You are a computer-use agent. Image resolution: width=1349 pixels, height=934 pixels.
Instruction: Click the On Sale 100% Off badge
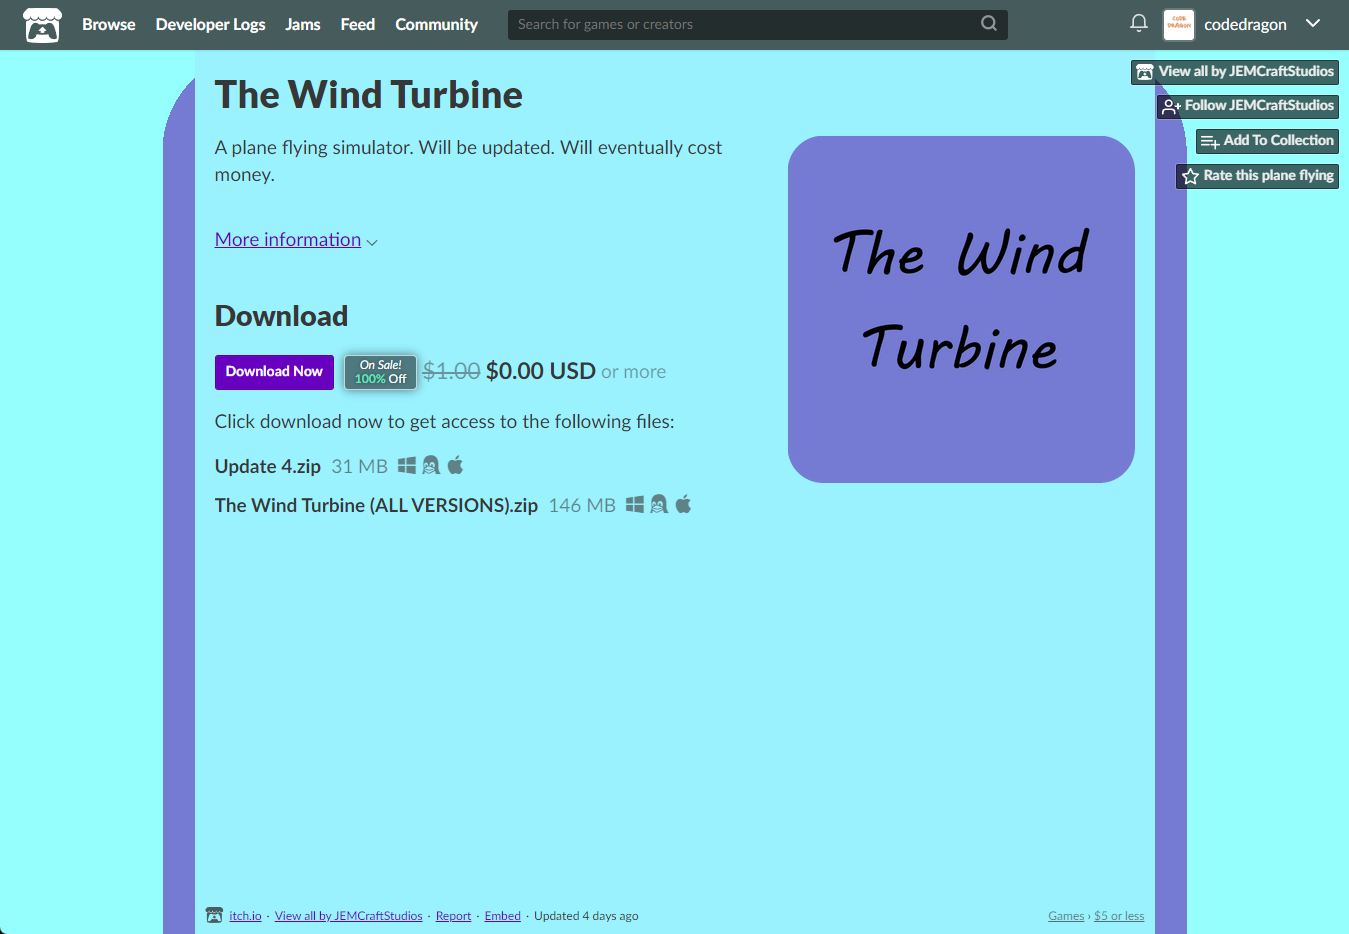pyautogui.click(x=381, y=372)
